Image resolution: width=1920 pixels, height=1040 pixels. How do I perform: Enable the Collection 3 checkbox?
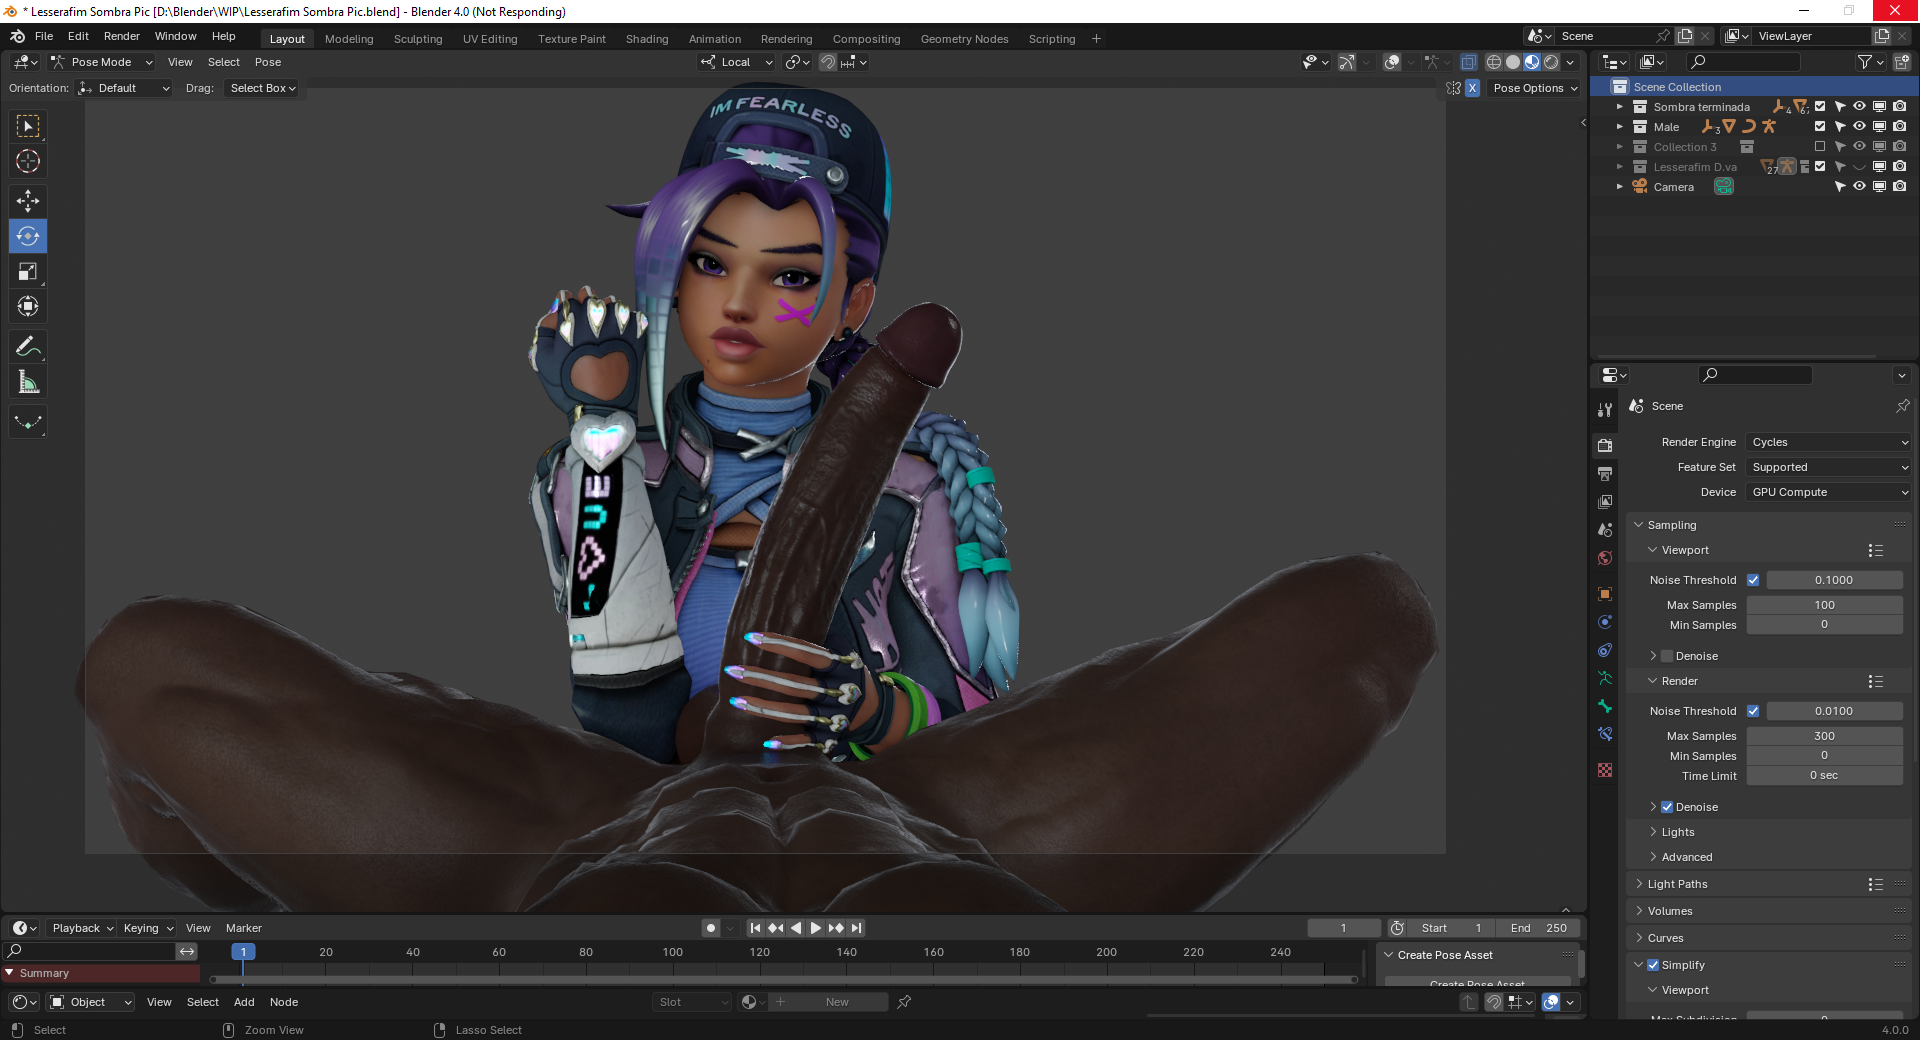pyautogui.click(x=1820, y=147)
